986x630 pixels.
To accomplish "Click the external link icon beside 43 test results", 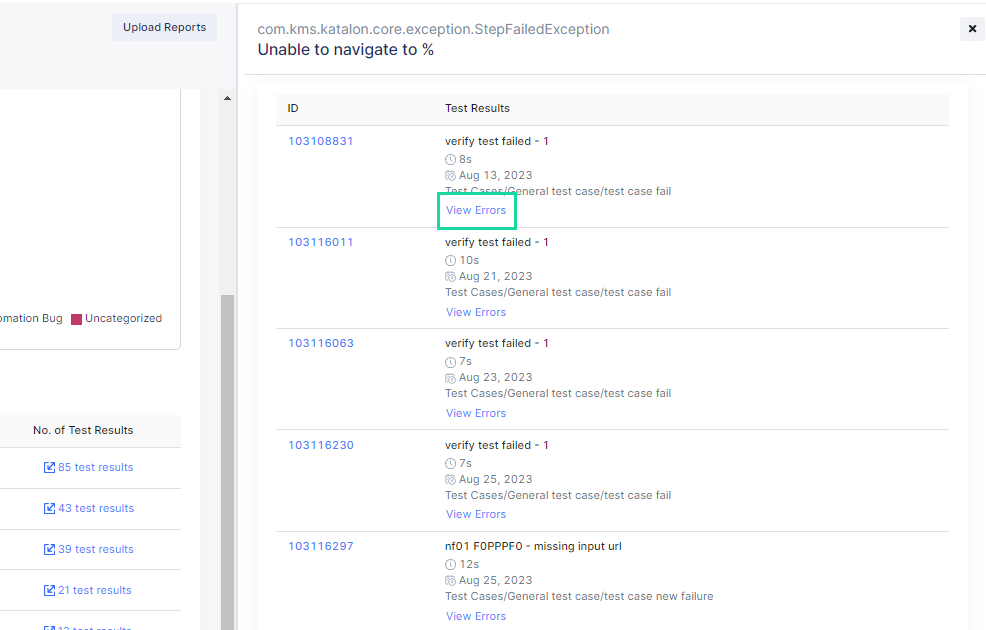I will tap(48, 507).
